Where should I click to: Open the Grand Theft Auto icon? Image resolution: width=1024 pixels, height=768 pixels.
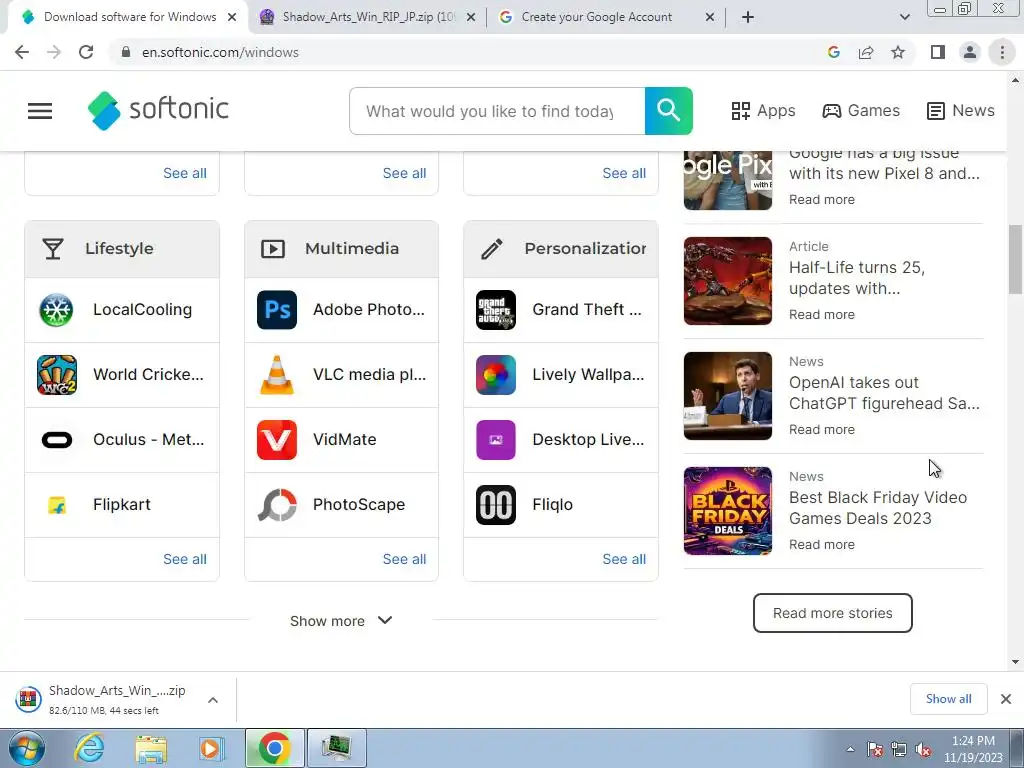pyautogui.click(x=496, y=310)
